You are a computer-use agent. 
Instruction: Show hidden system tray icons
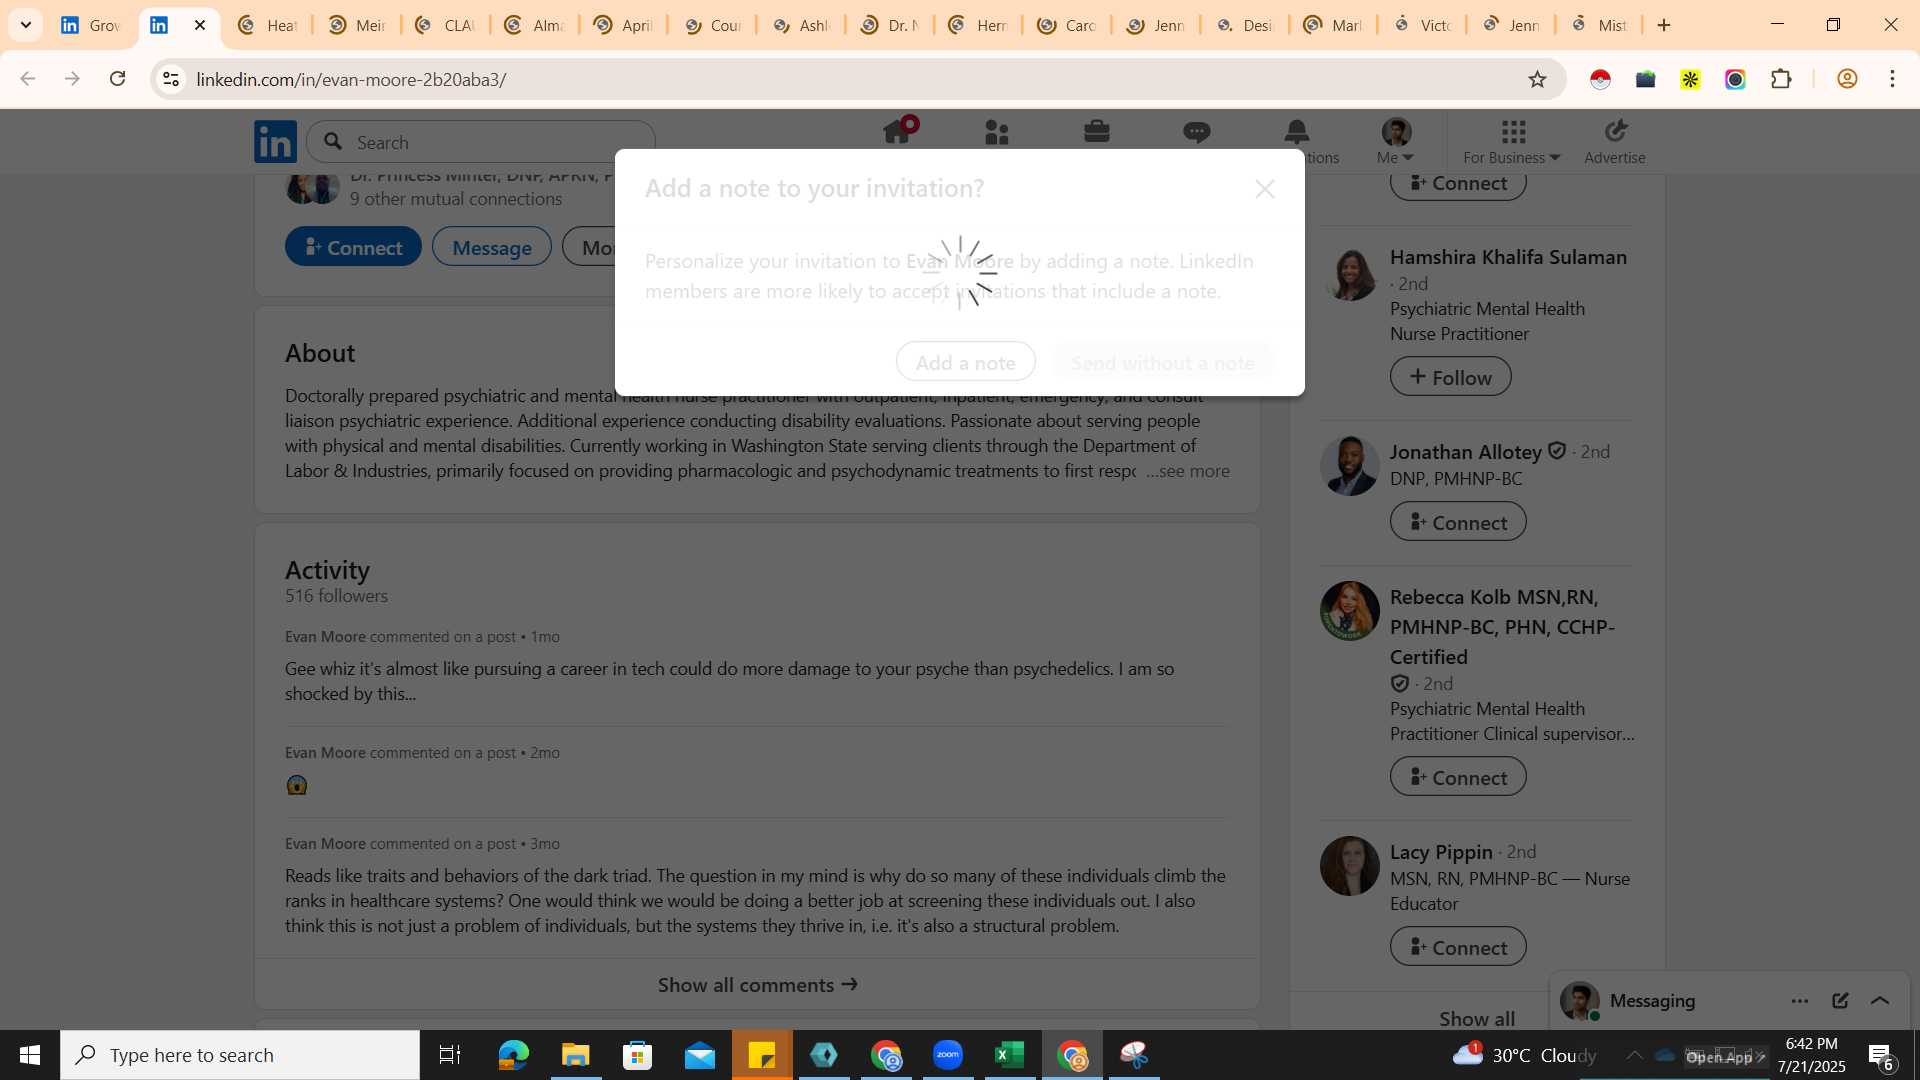pyautogui.click(x=1634, y=1055)
